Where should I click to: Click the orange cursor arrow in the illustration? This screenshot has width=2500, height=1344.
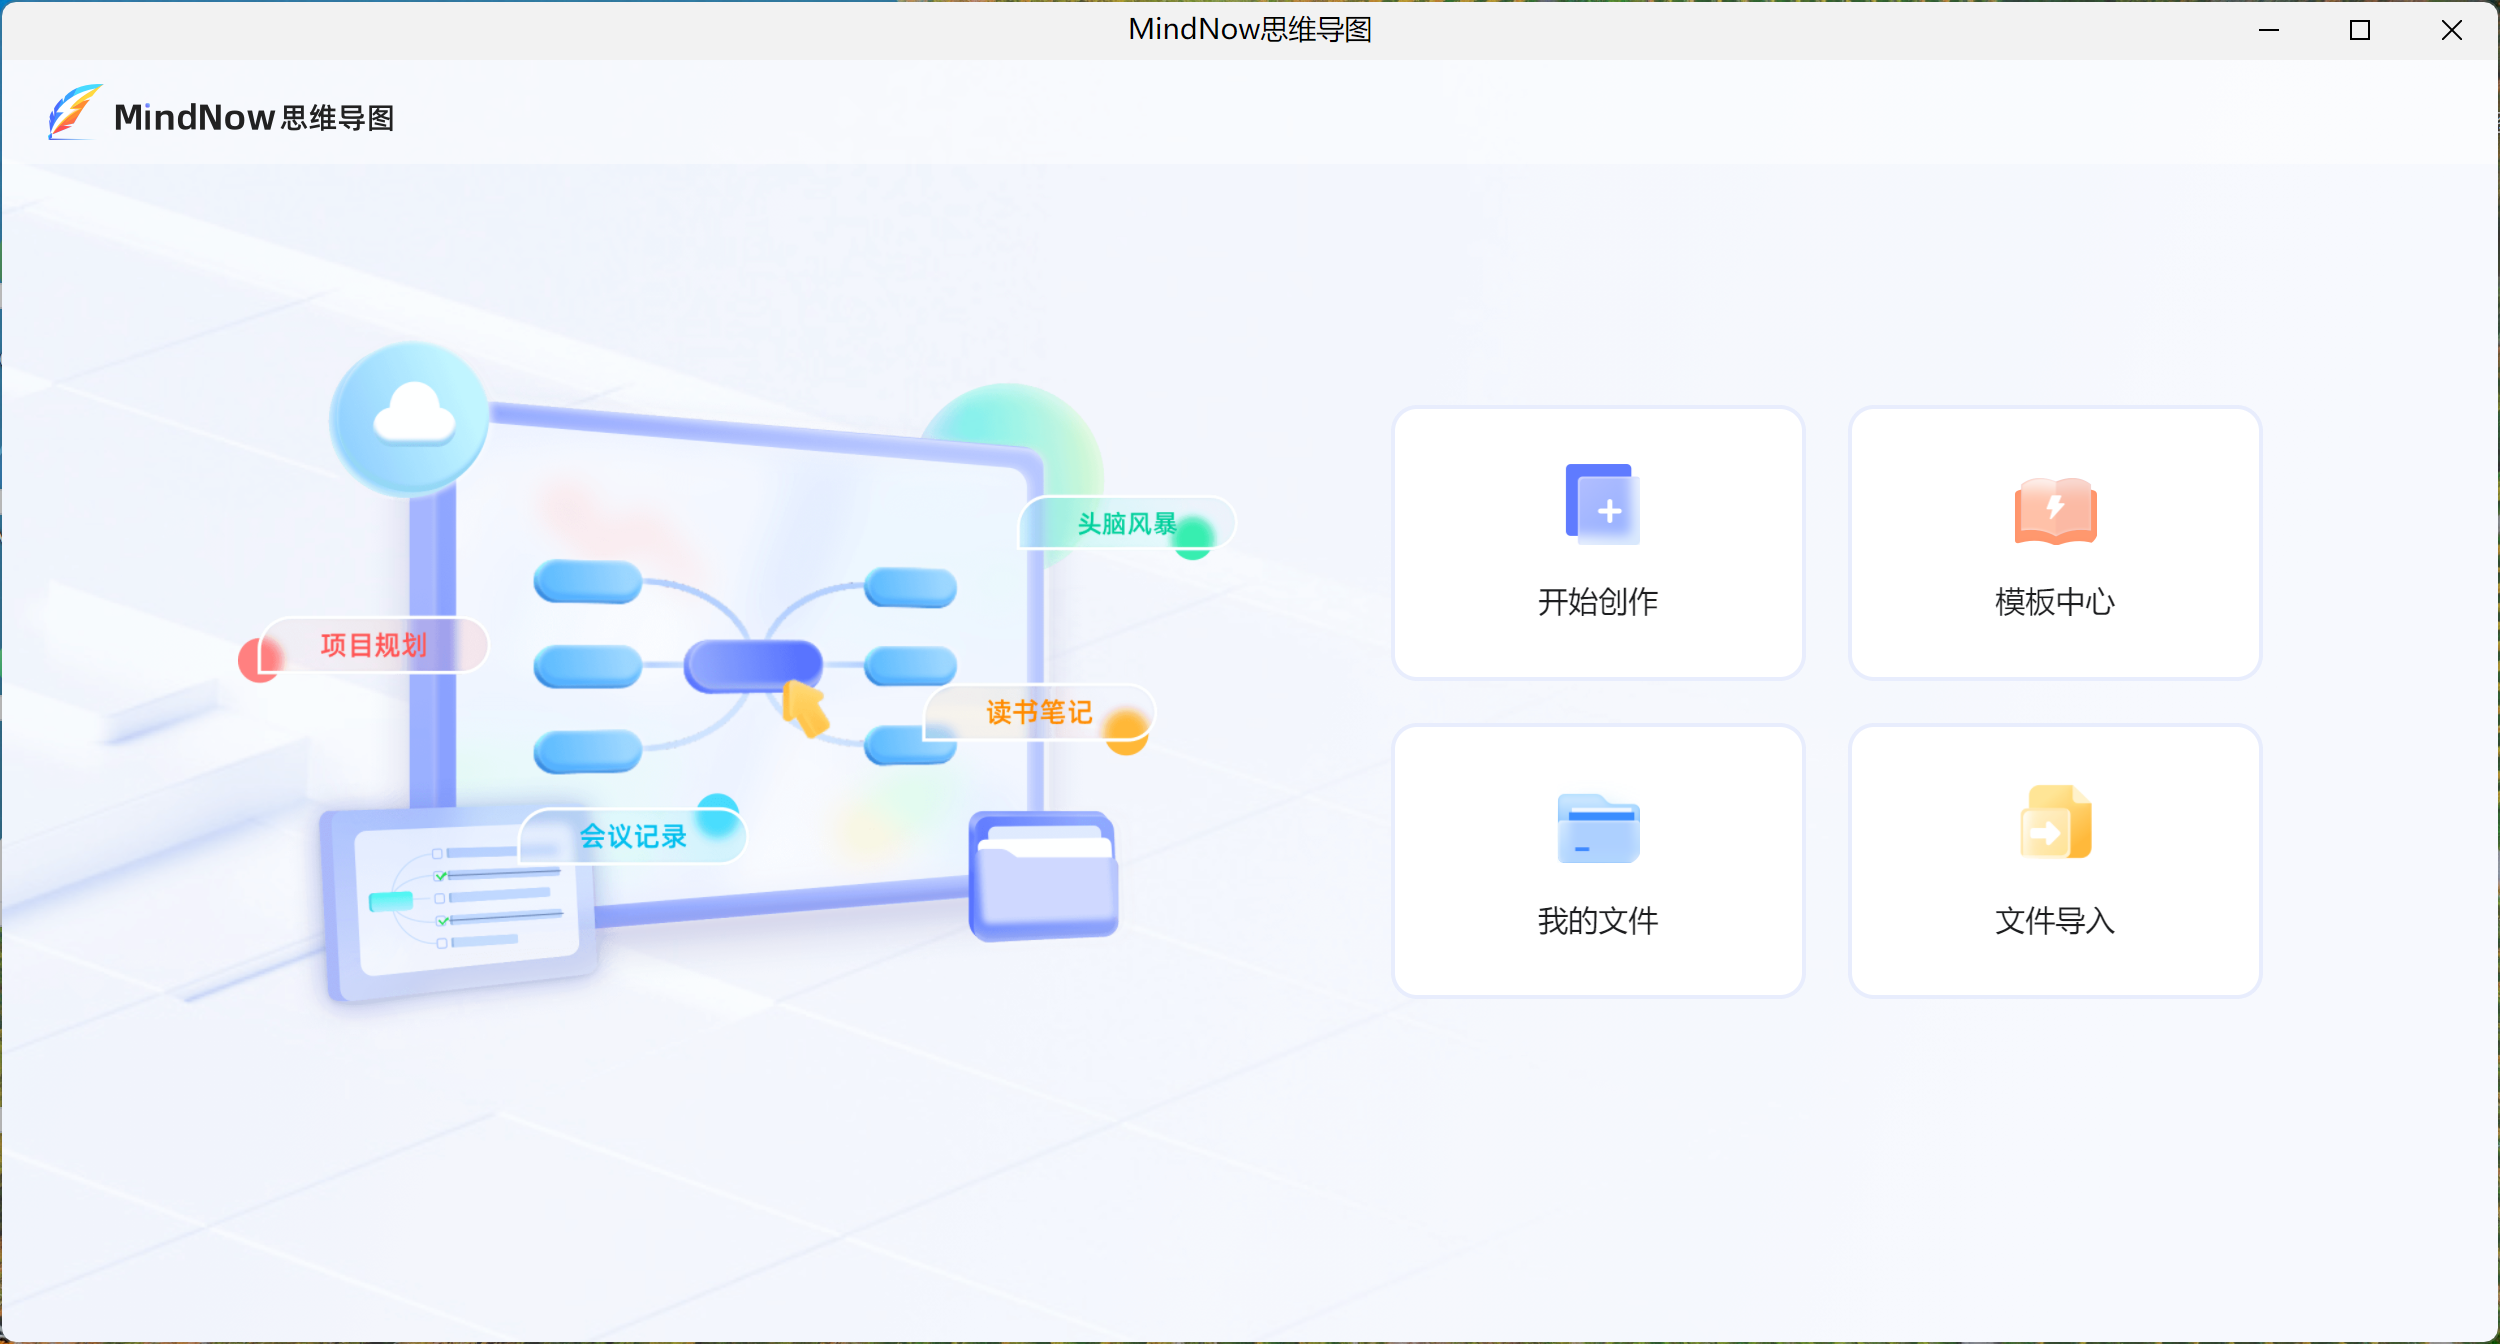[805, 708]
